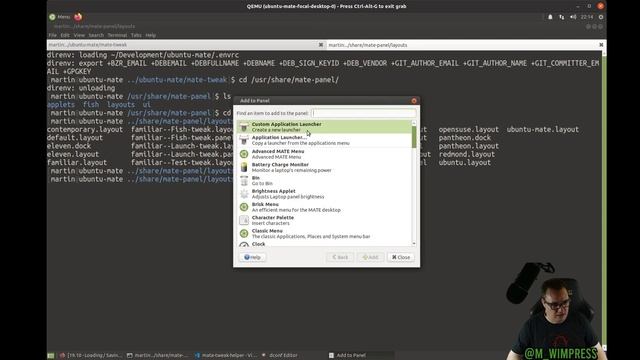
Task: Open the terminal Edit menu
Action: [x=65, y=36]
